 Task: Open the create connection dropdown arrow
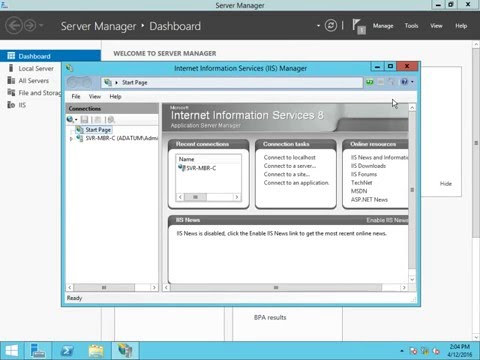click(76, 120)
